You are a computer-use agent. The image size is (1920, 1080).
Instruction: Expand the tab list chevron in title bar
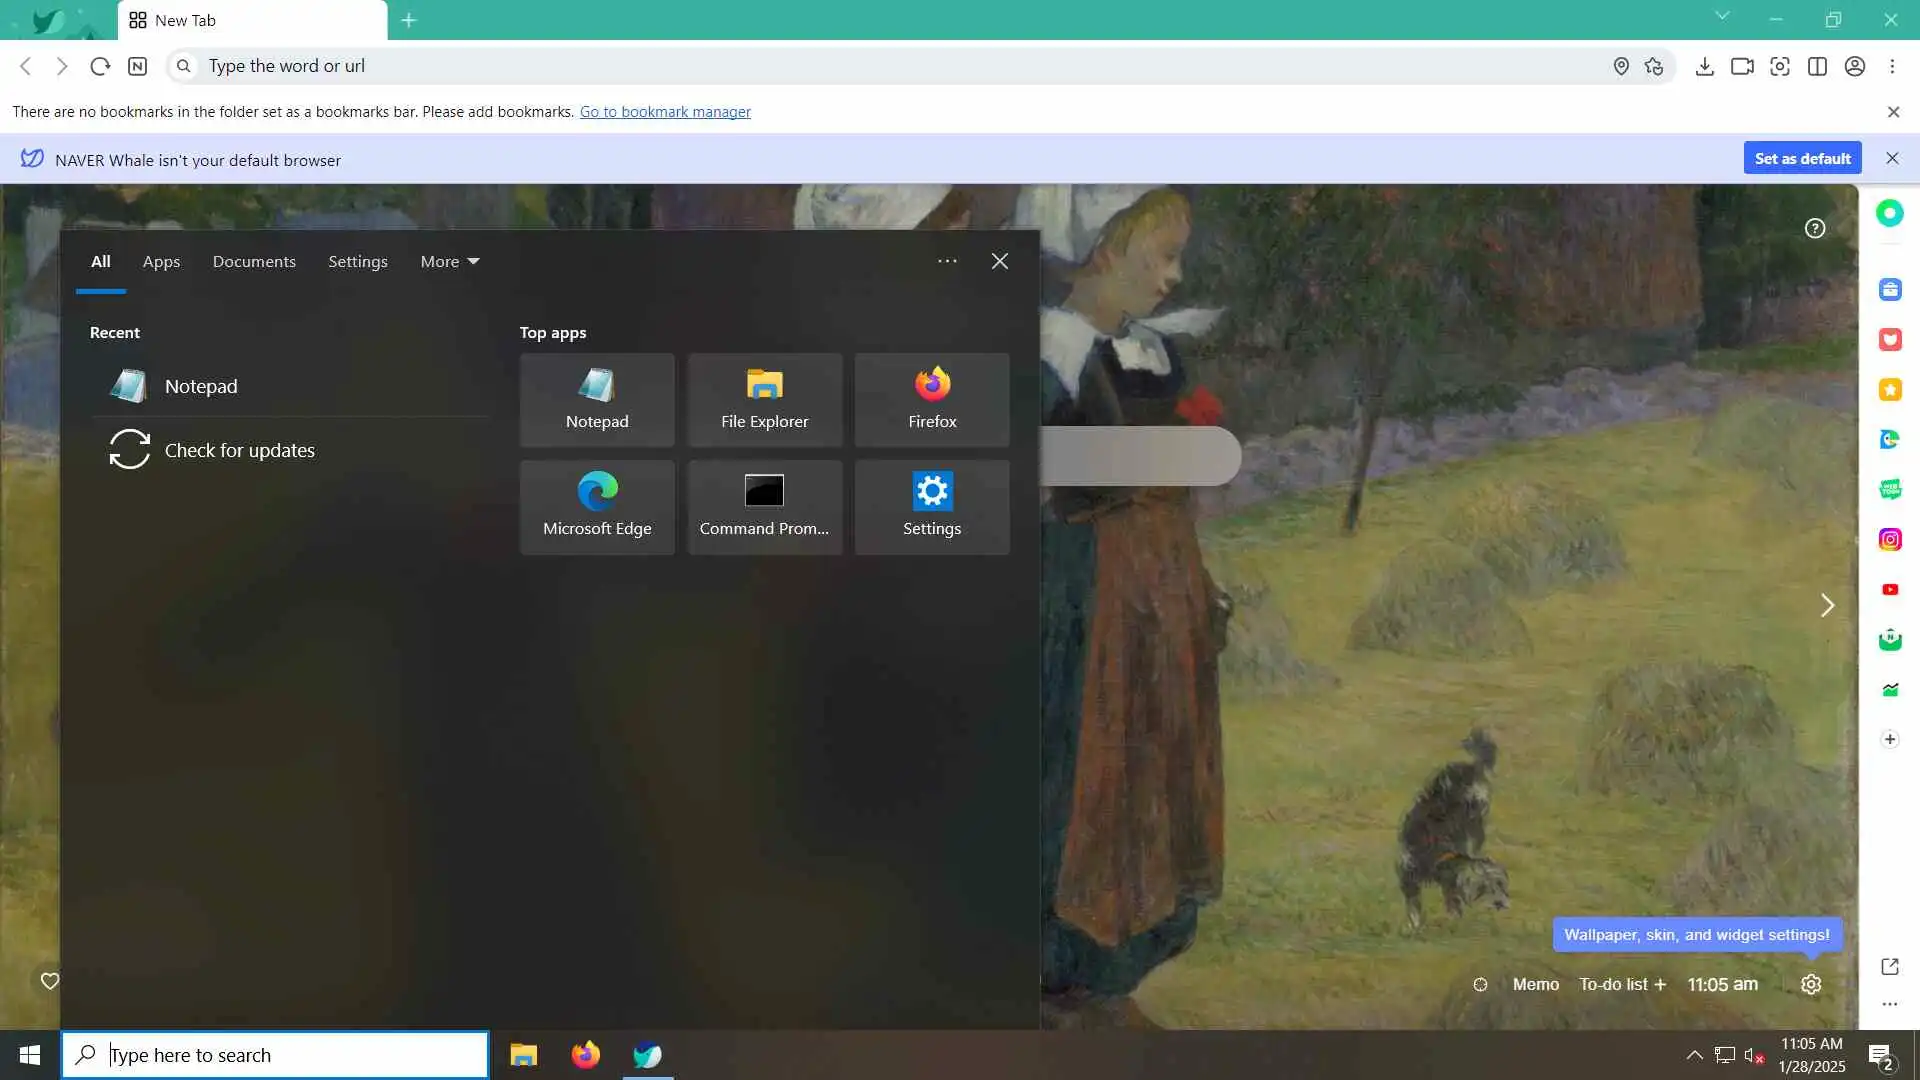pos(1722,16)
